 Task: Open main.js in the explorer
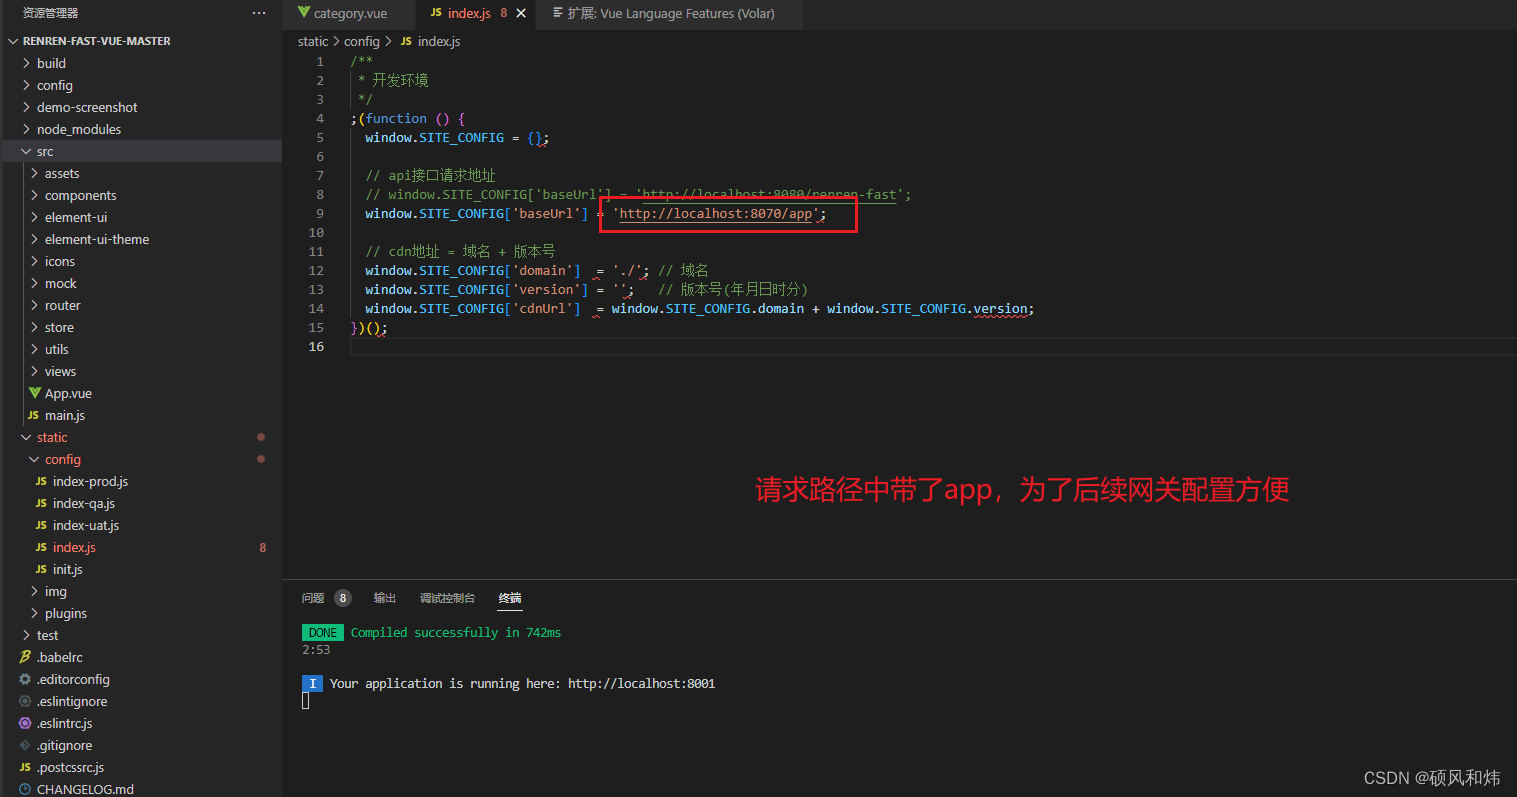65,415
